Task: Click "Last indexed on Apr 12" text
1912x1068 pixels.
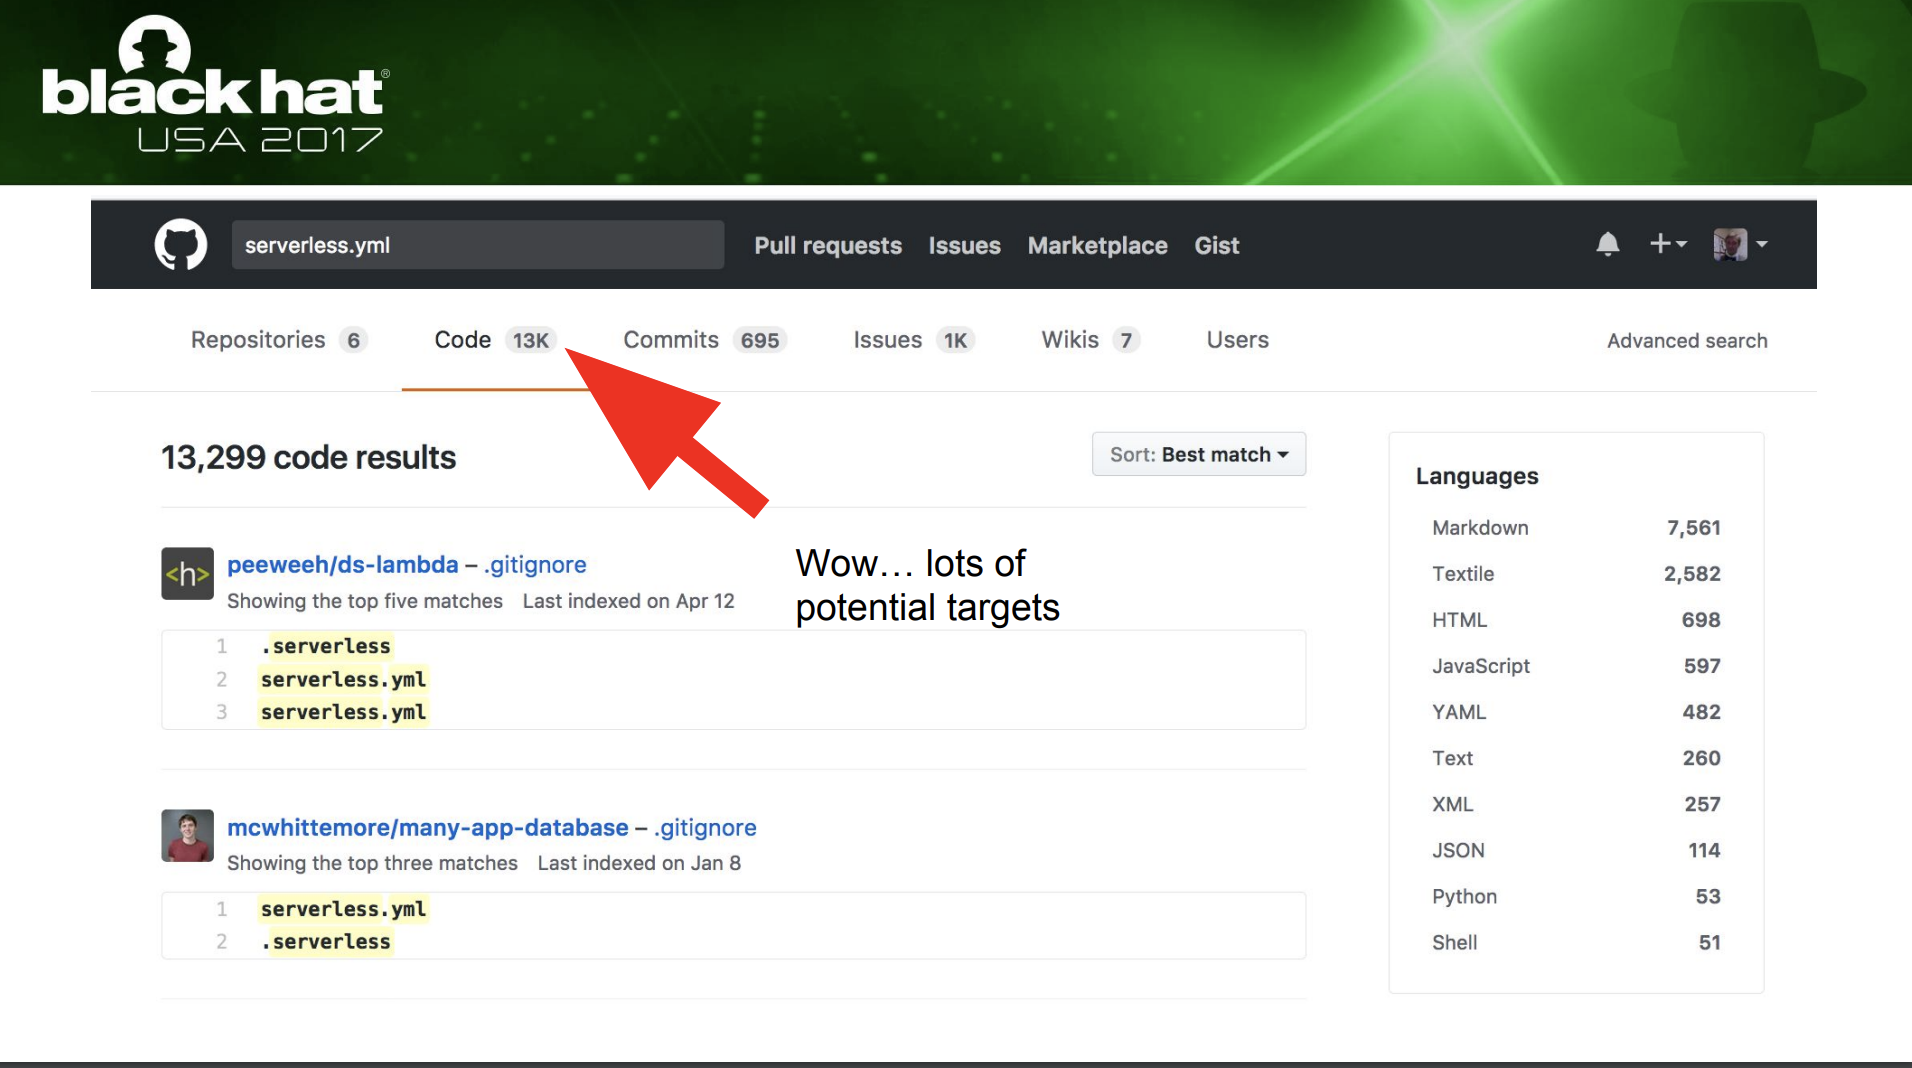Action: point(628,601)
